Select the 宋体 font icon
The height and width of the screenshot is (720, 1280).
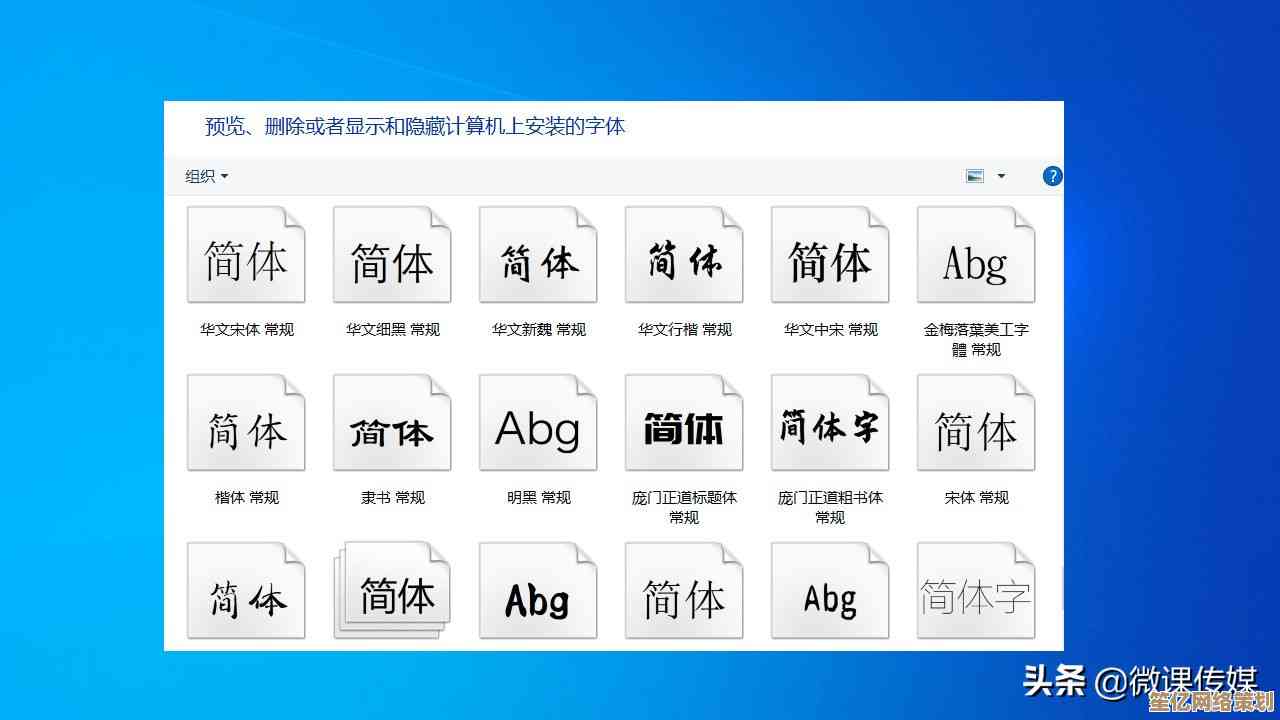click(x=976, y=423)
